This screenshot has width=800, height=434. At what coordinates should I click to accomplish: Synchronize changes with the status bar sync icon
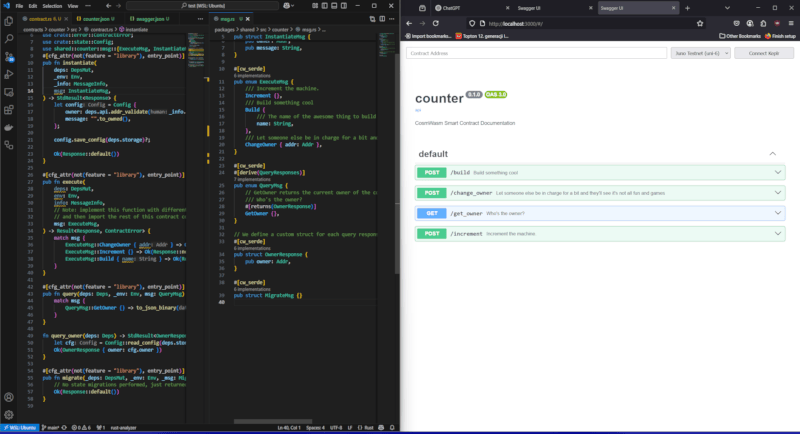(x=64, y=428)
